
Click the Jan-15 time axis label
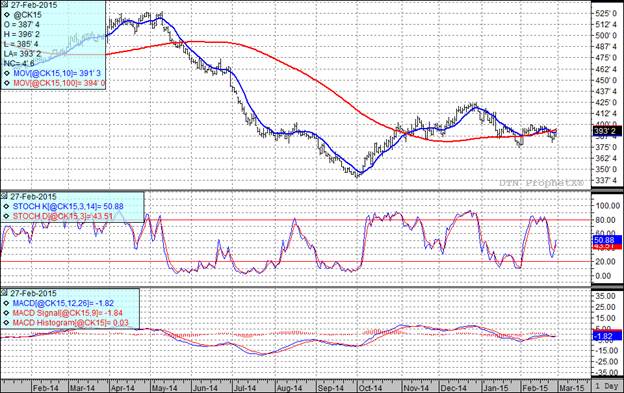tap(495, 387)
